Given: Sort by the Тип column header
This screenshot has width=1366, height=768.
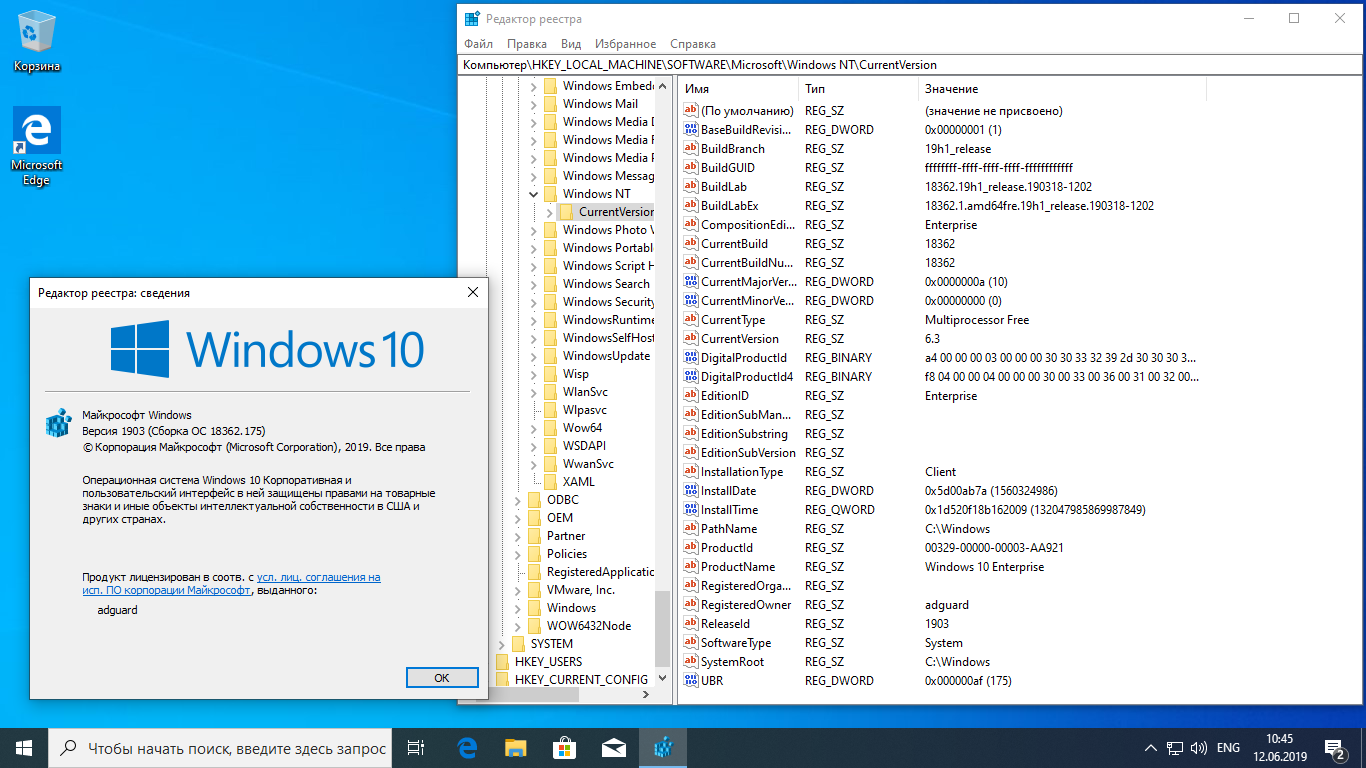Looking at the screenshot, I should pos(858,89).
